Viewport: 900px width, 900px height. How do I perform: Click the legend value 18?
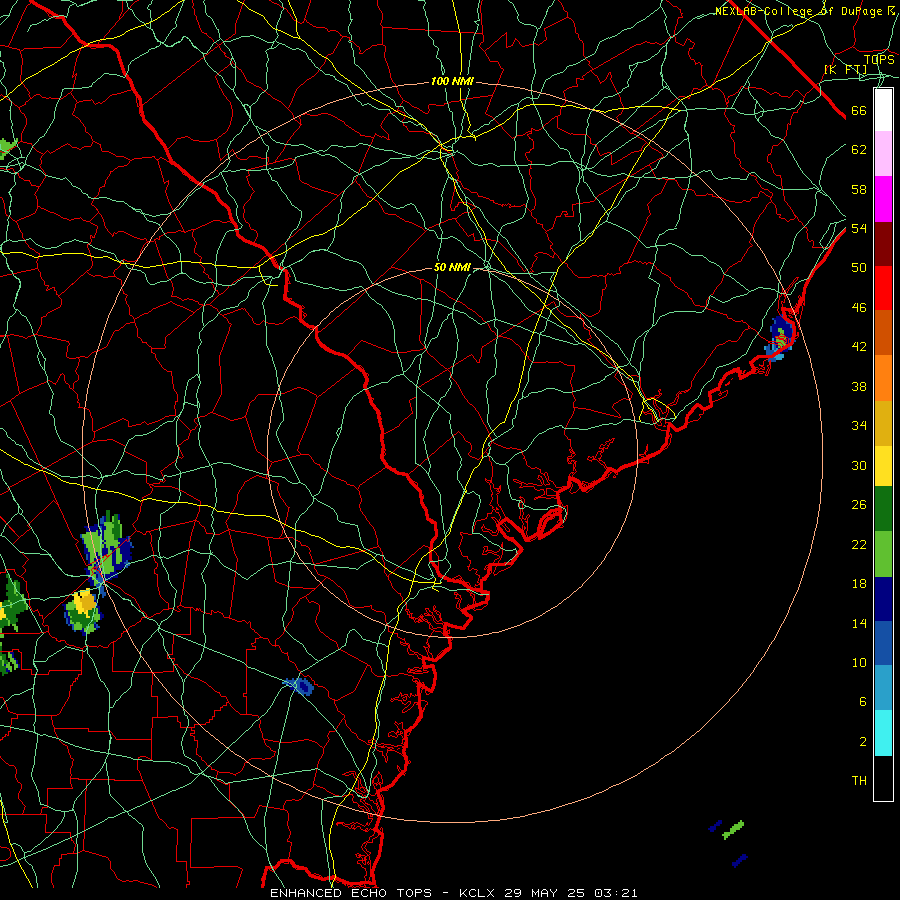tap(859, 584)
